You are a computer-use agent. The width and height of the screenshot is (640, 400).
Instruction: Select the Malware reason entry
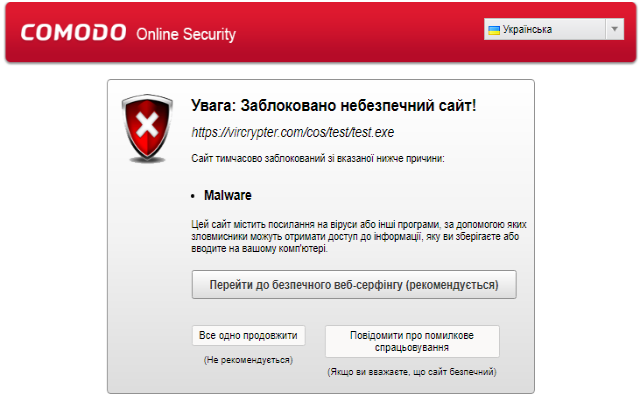(228, 195)
